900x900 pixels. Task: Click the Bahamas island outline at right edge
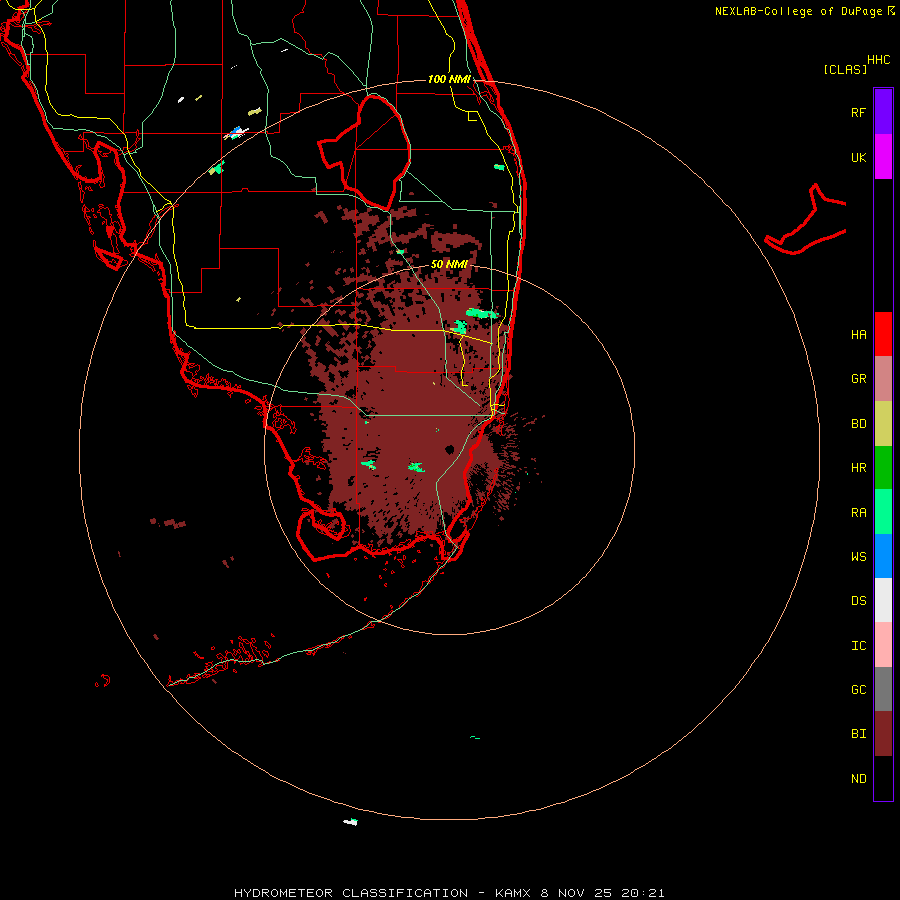coord(805,221)
